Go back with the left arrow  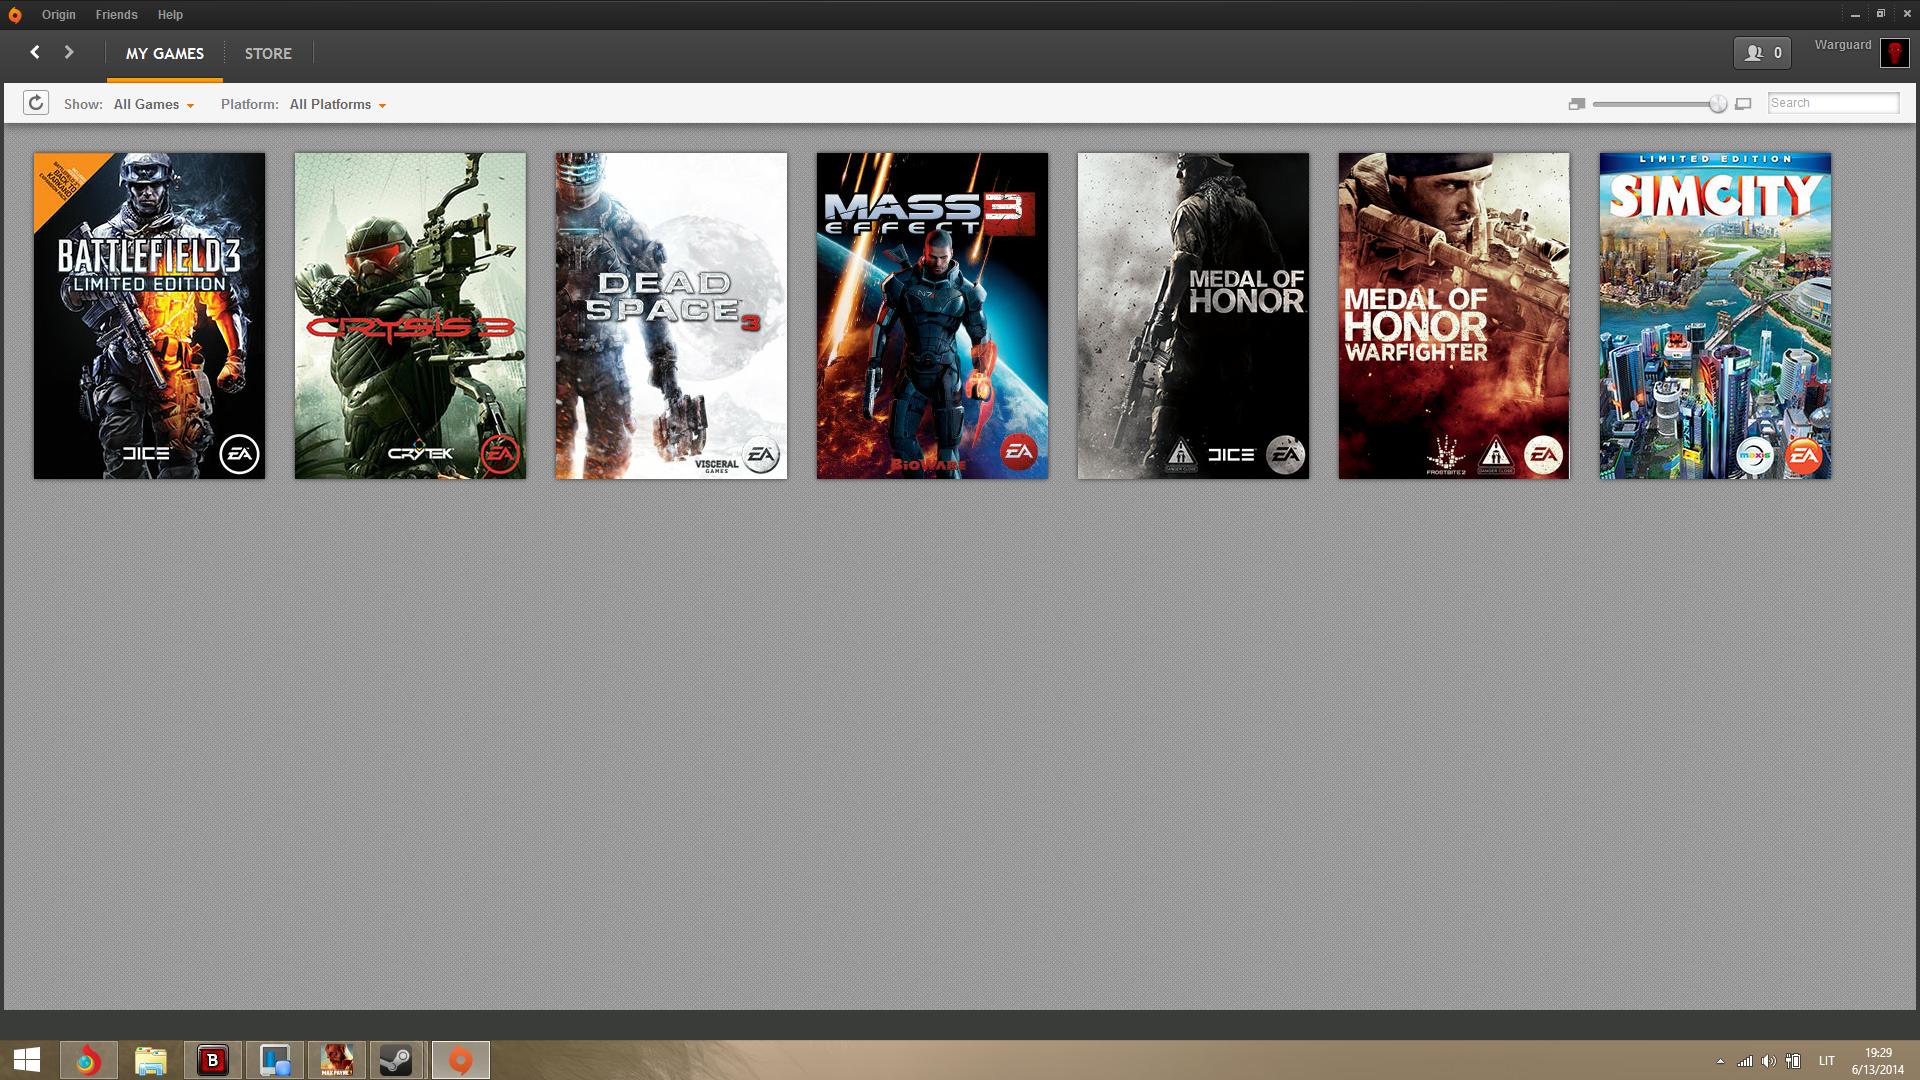(35, 52)
